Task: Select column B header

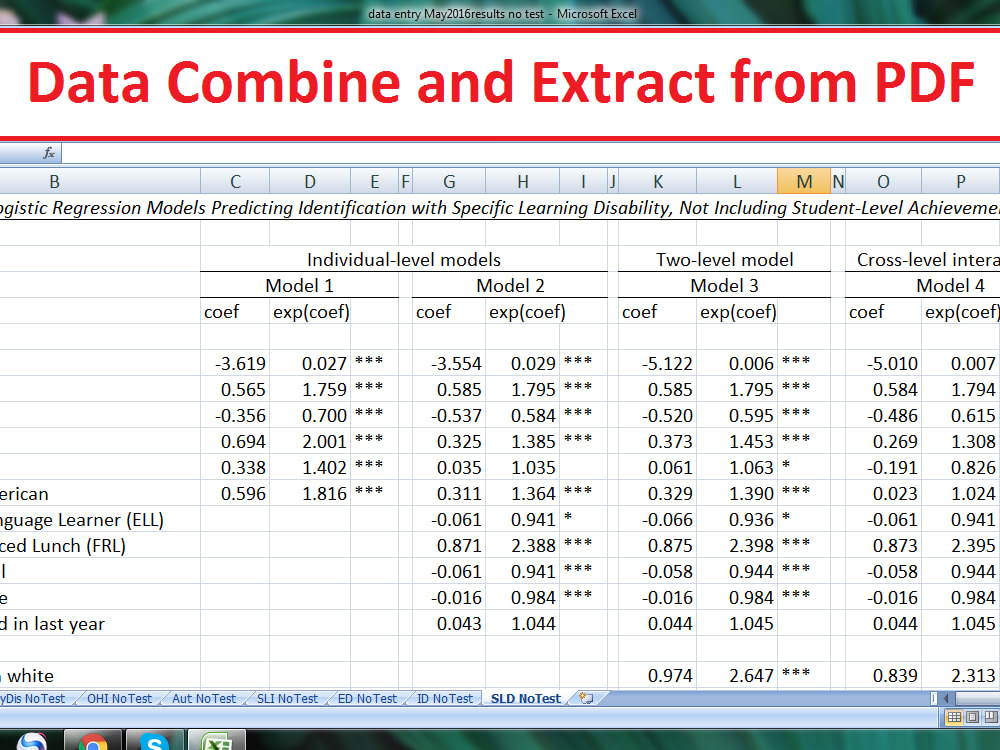Action: tap(54, 182)
